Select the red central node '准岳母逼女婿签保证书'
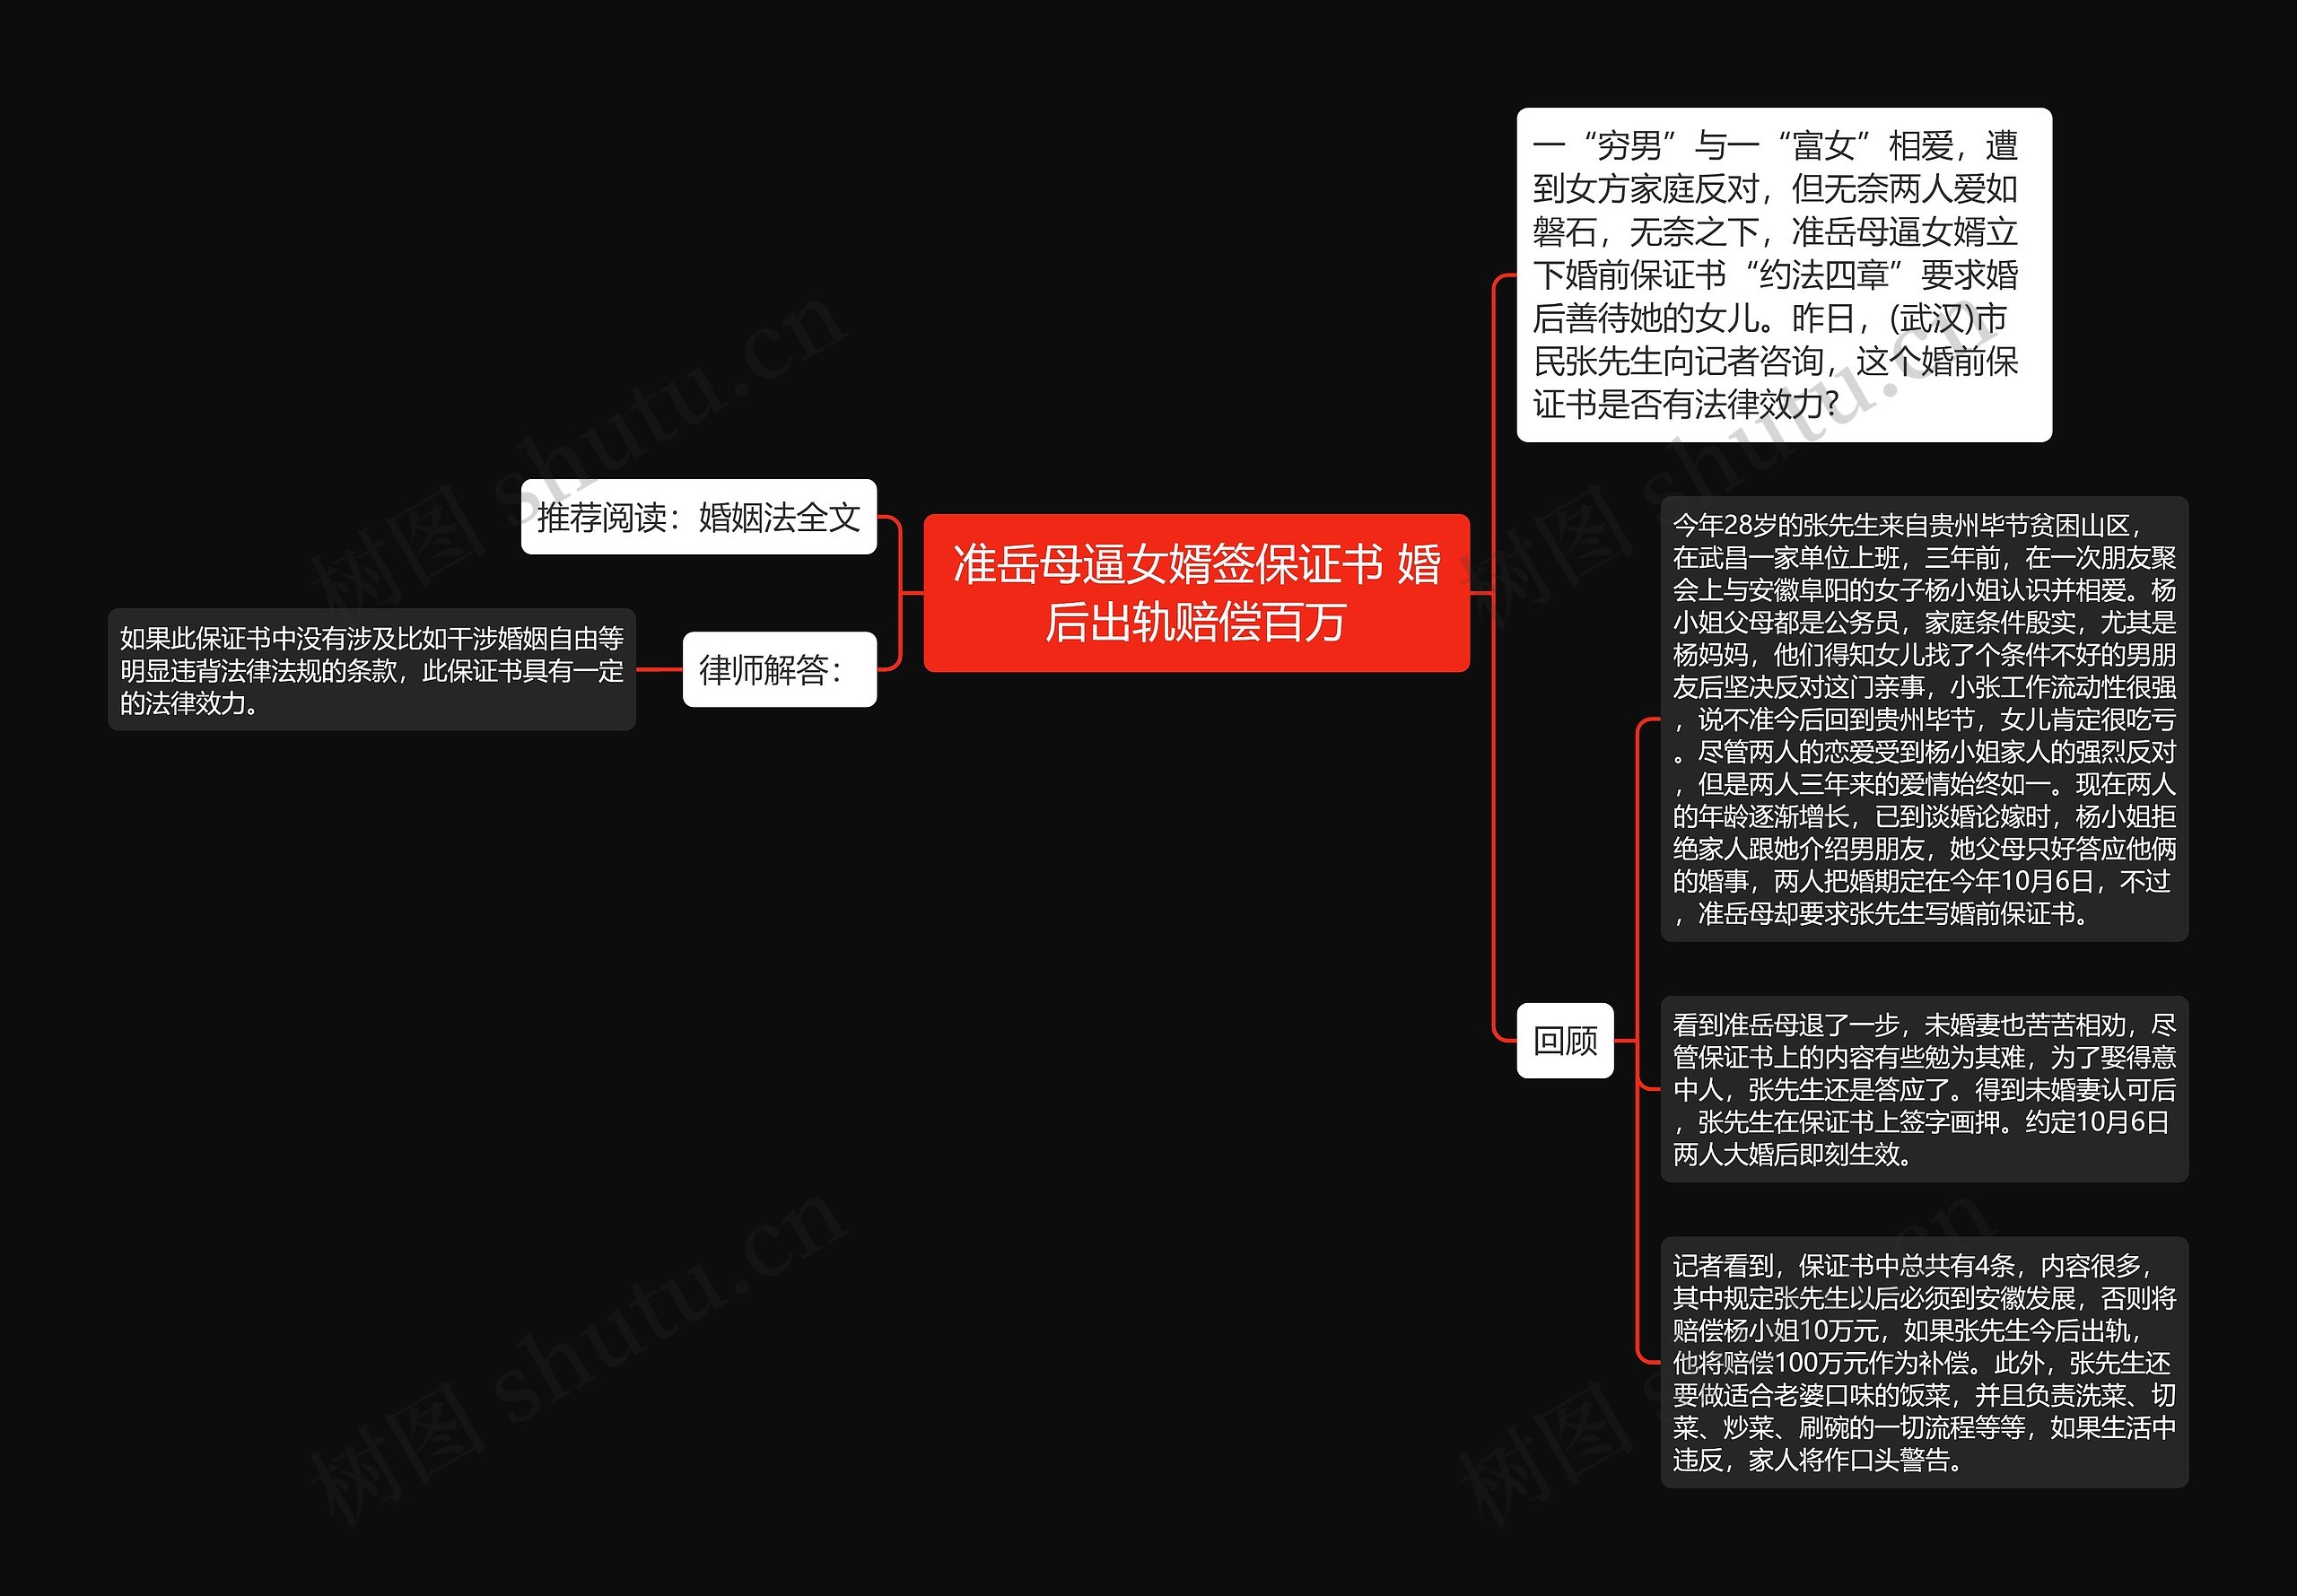 point(1196,593)
